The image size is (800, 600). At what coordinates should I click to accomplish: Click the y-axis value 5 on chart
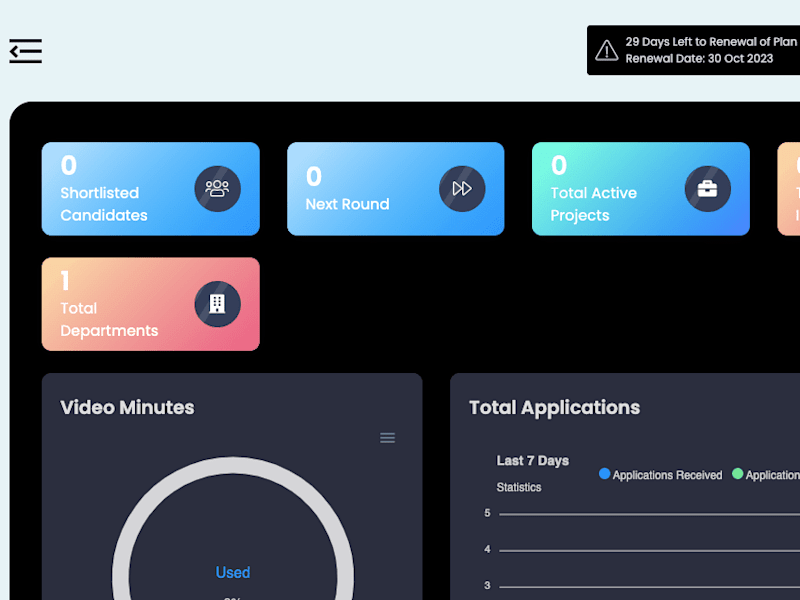coord(487,513)
